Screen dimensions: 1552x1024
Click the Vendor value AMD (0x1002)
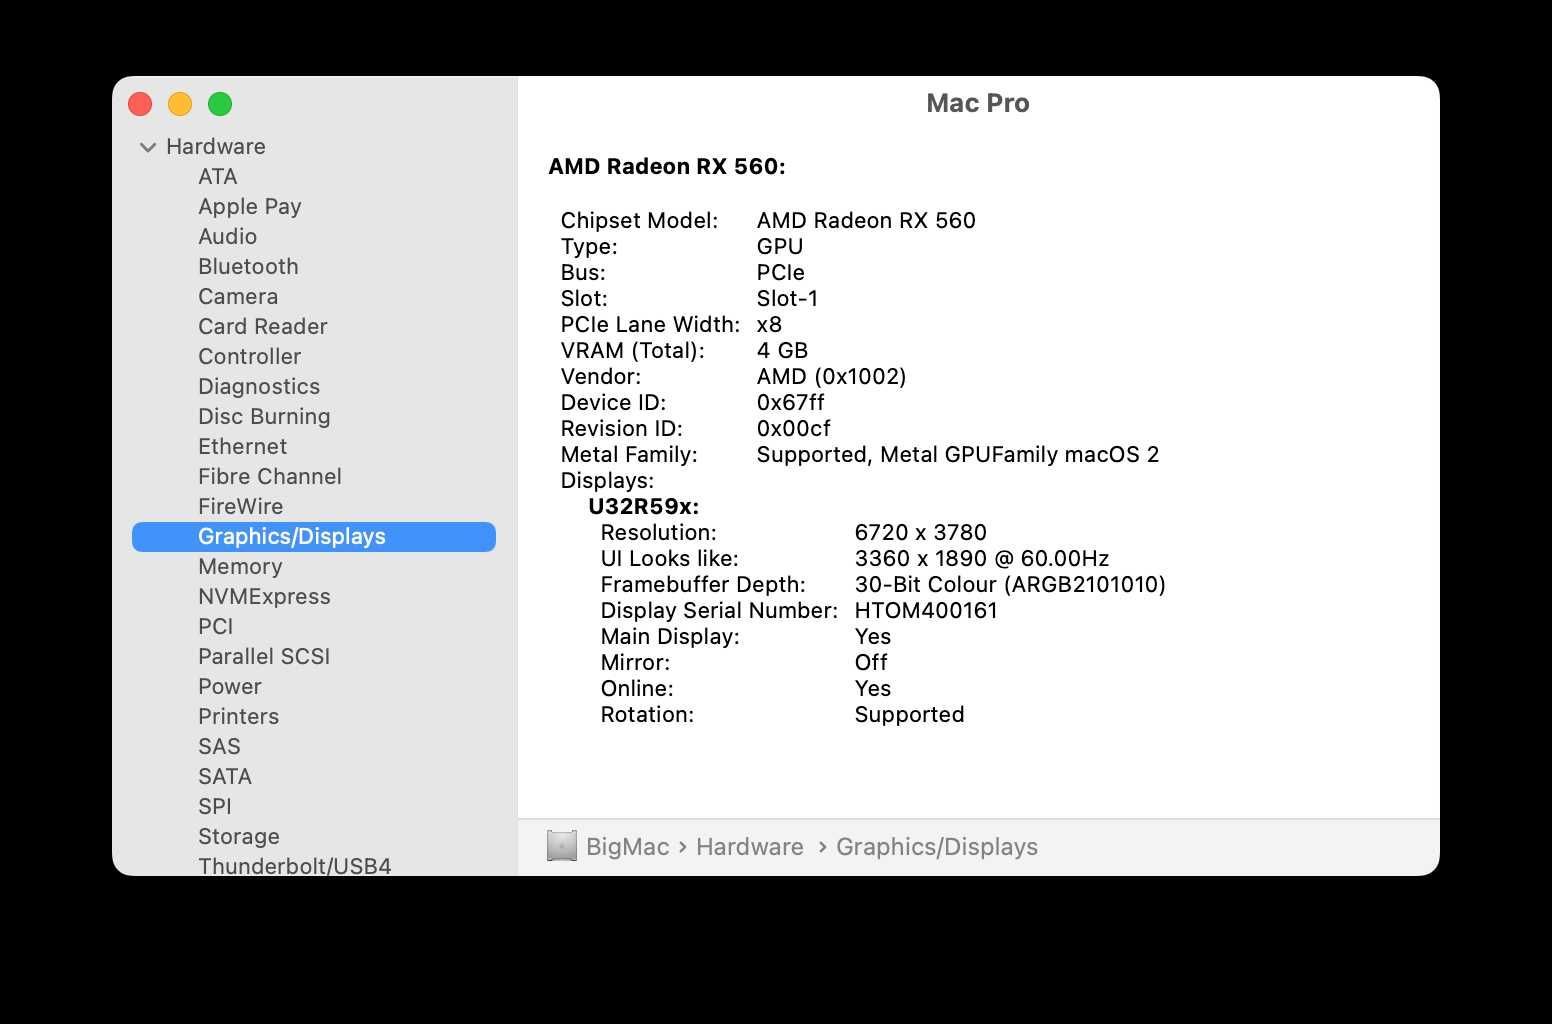click(x=831, y=376)
